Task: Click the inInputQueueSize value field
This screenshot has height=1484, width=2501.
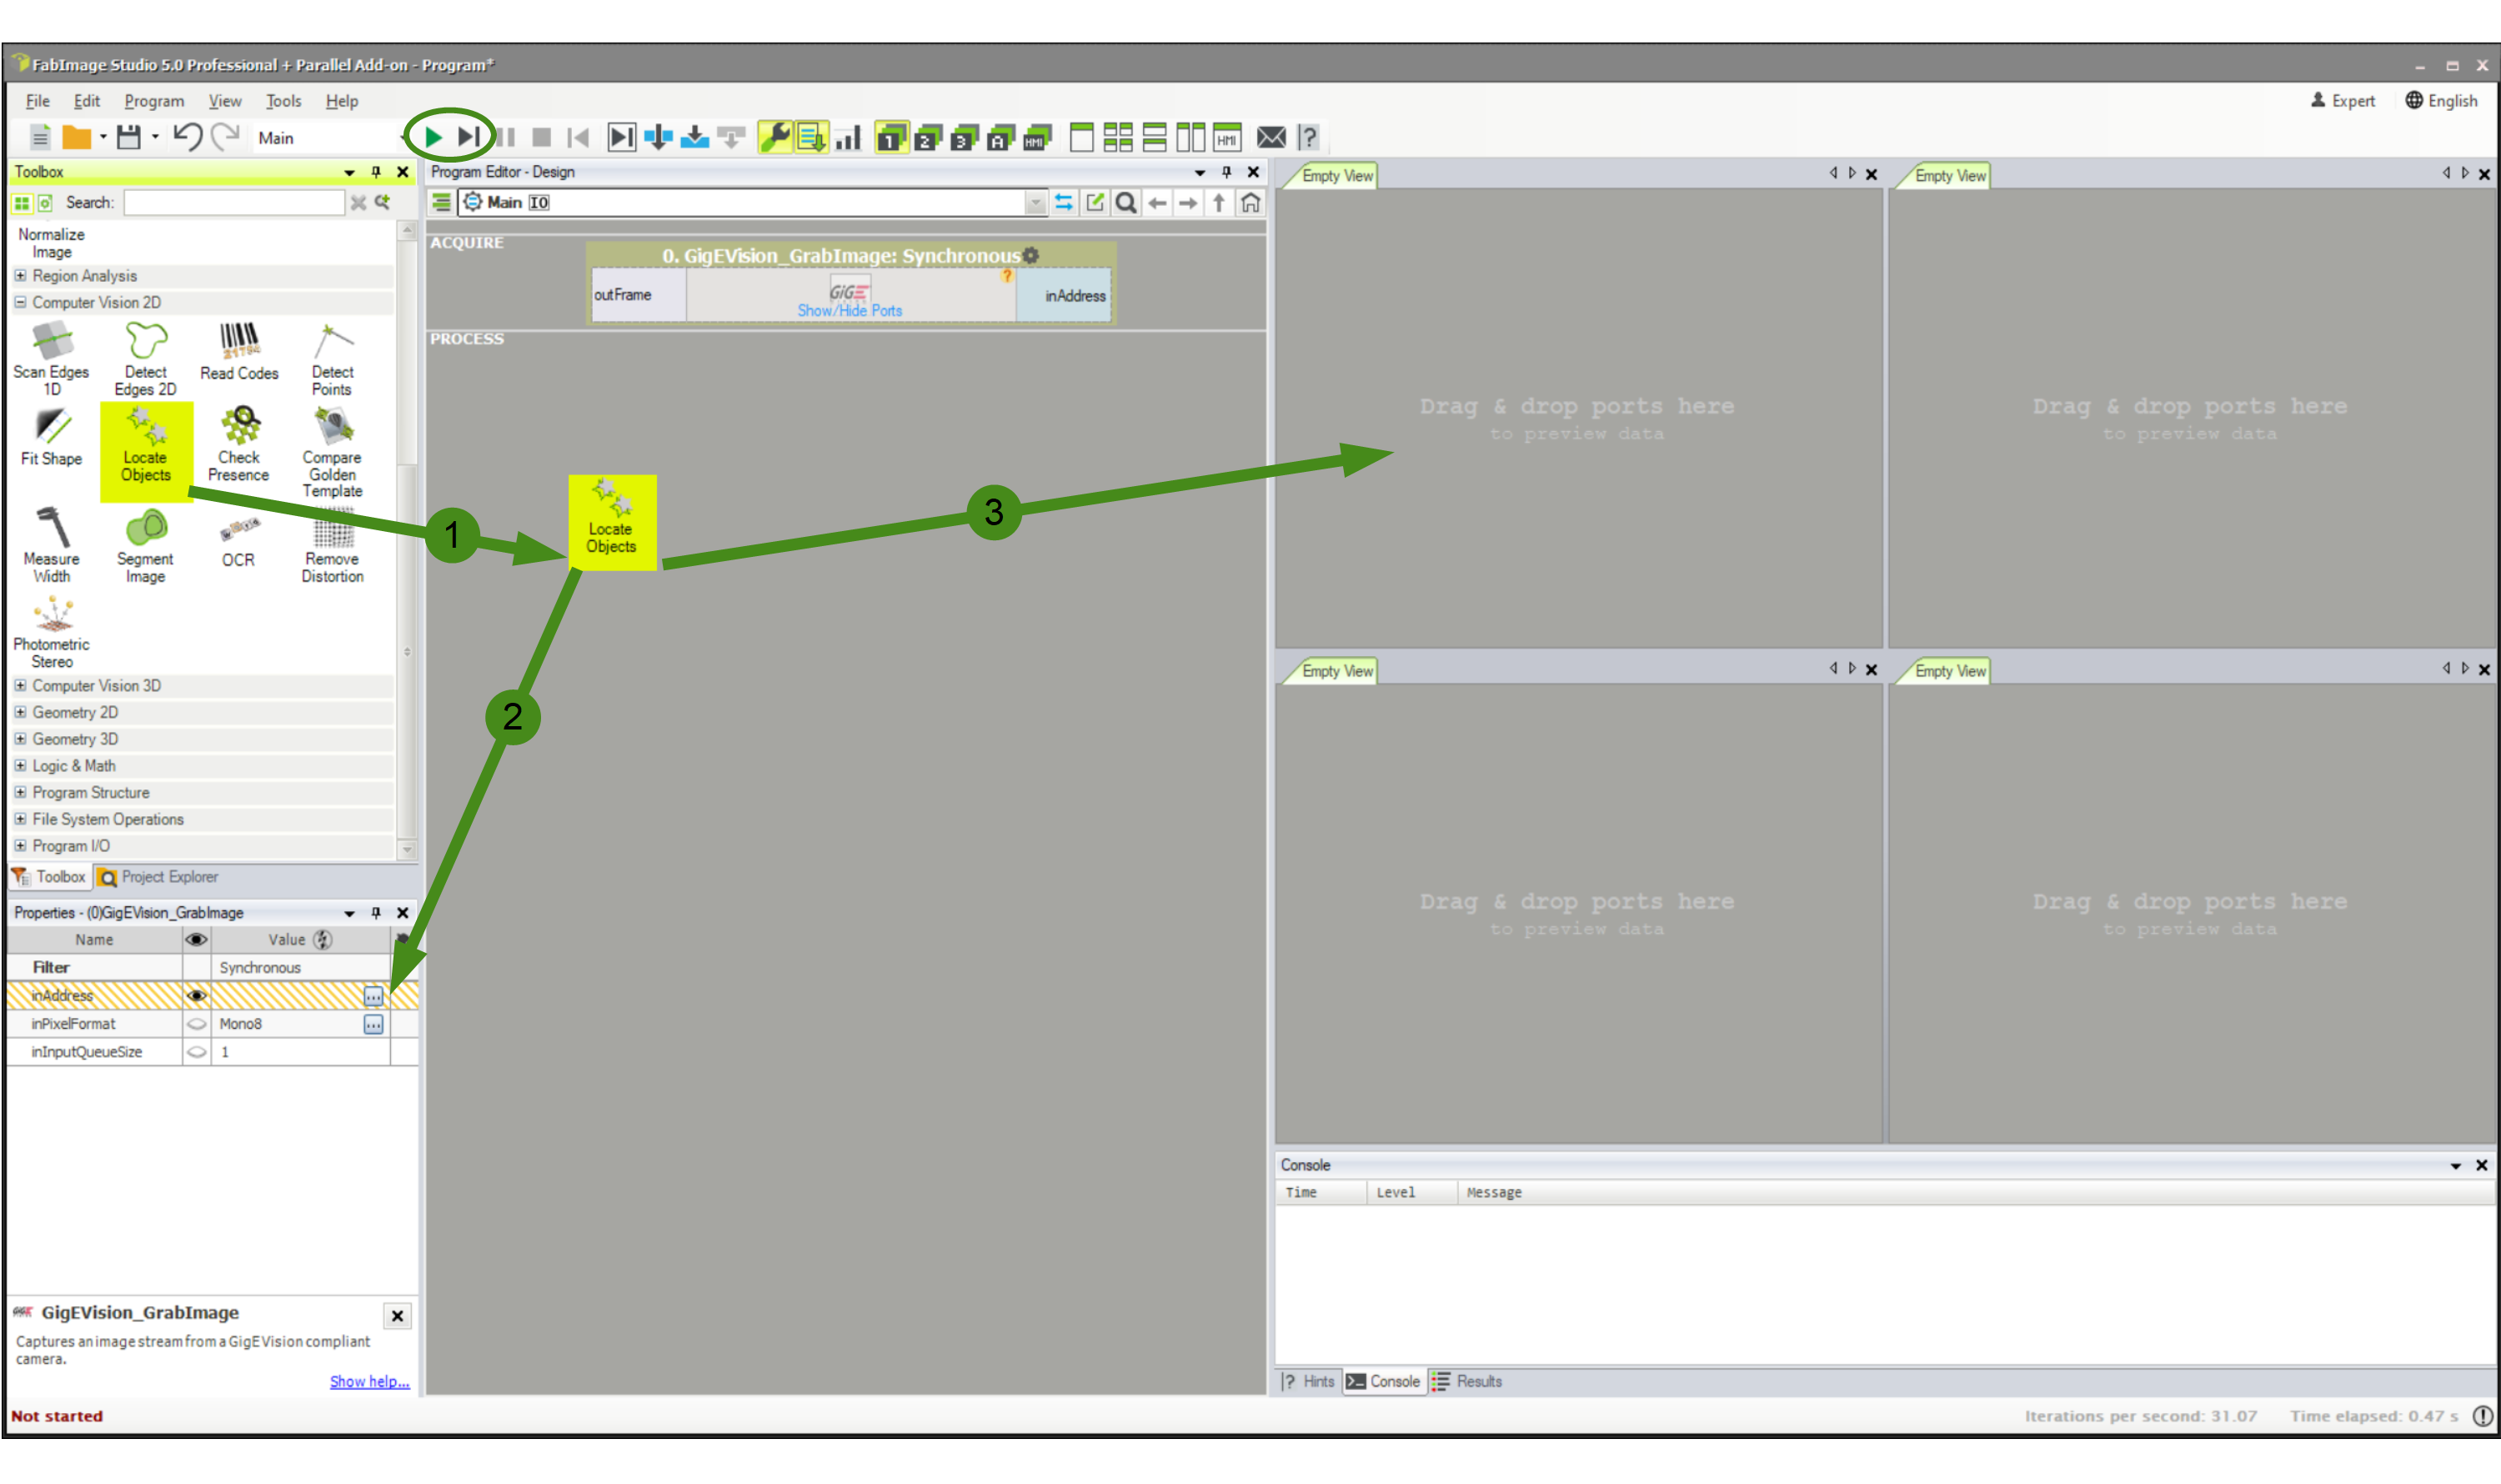Action: click(x=300, y=1051)
